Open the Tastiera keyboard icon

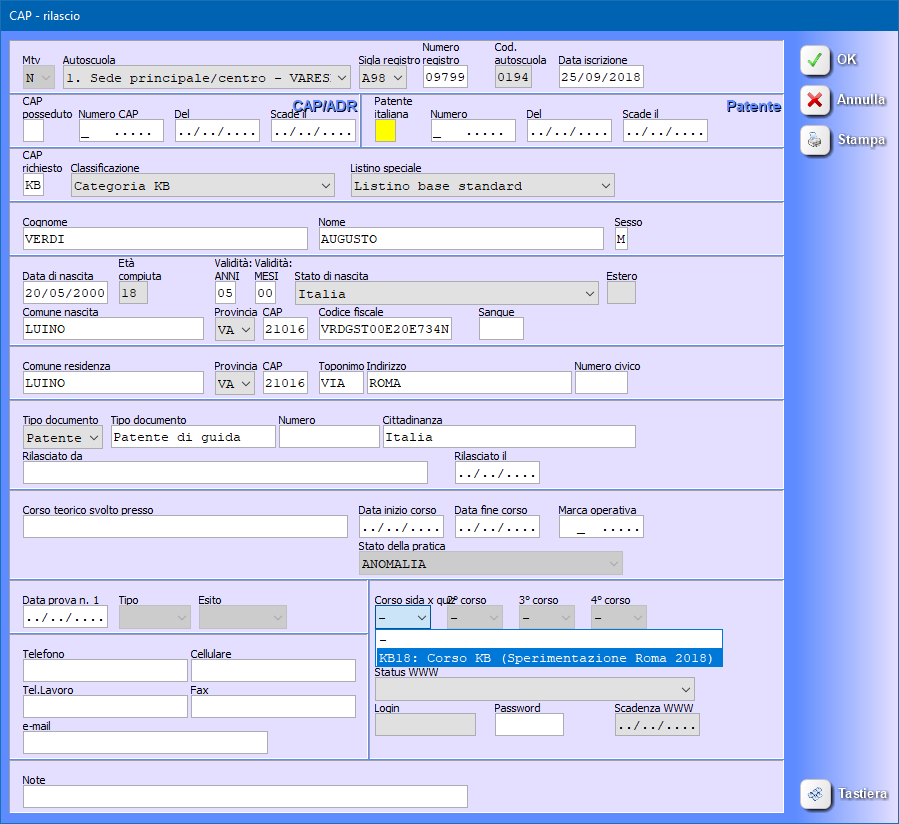(x=816, y=794)
